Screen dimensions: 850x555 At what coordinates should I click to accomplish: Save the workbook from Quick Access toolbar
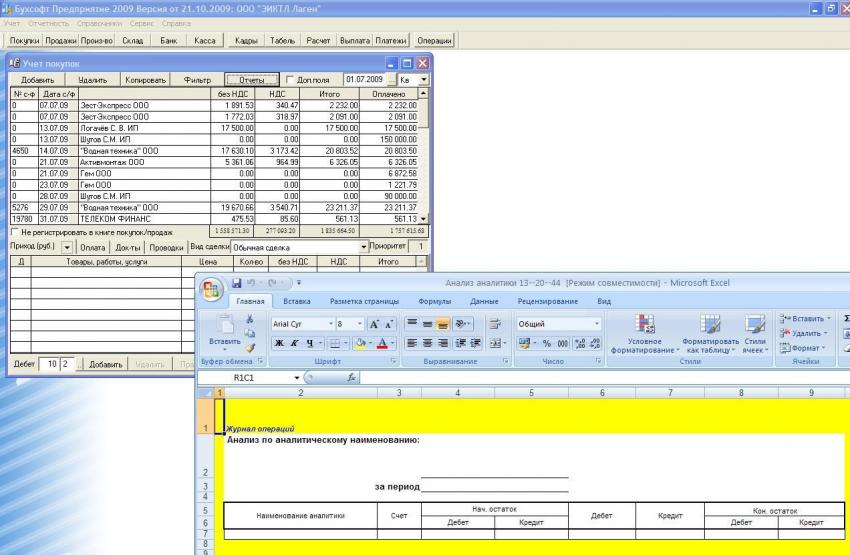coord(237,283)
